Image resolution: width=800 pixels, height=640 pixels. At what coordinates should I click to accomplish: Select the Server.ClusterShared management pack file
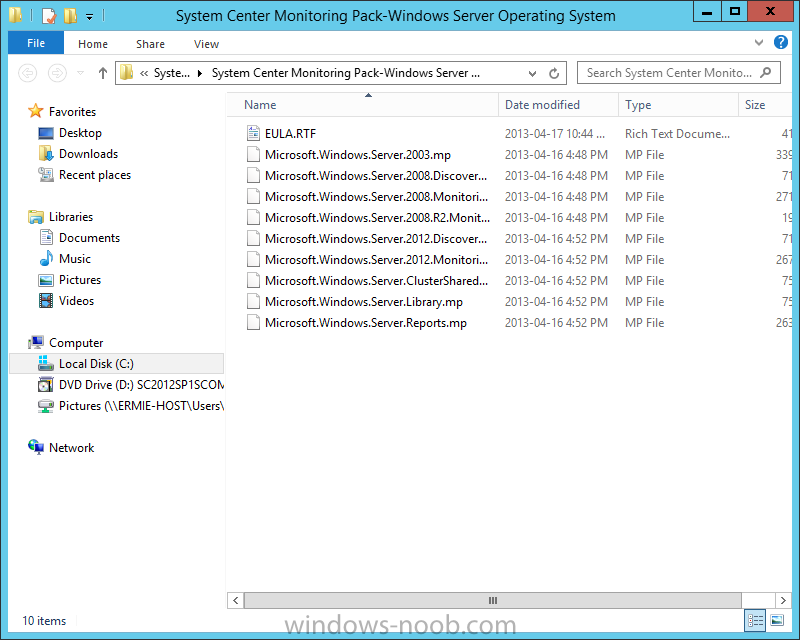coord(376,280)
